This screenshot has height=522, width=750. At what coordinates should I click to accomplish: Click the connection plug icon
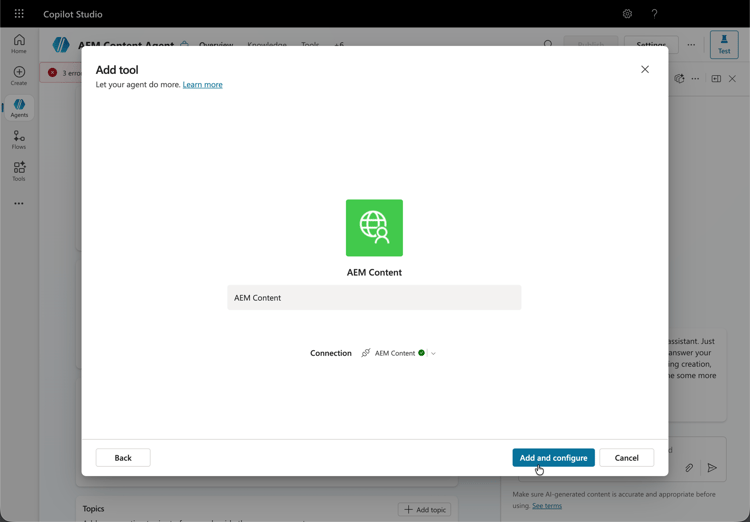tap(366, 353)
